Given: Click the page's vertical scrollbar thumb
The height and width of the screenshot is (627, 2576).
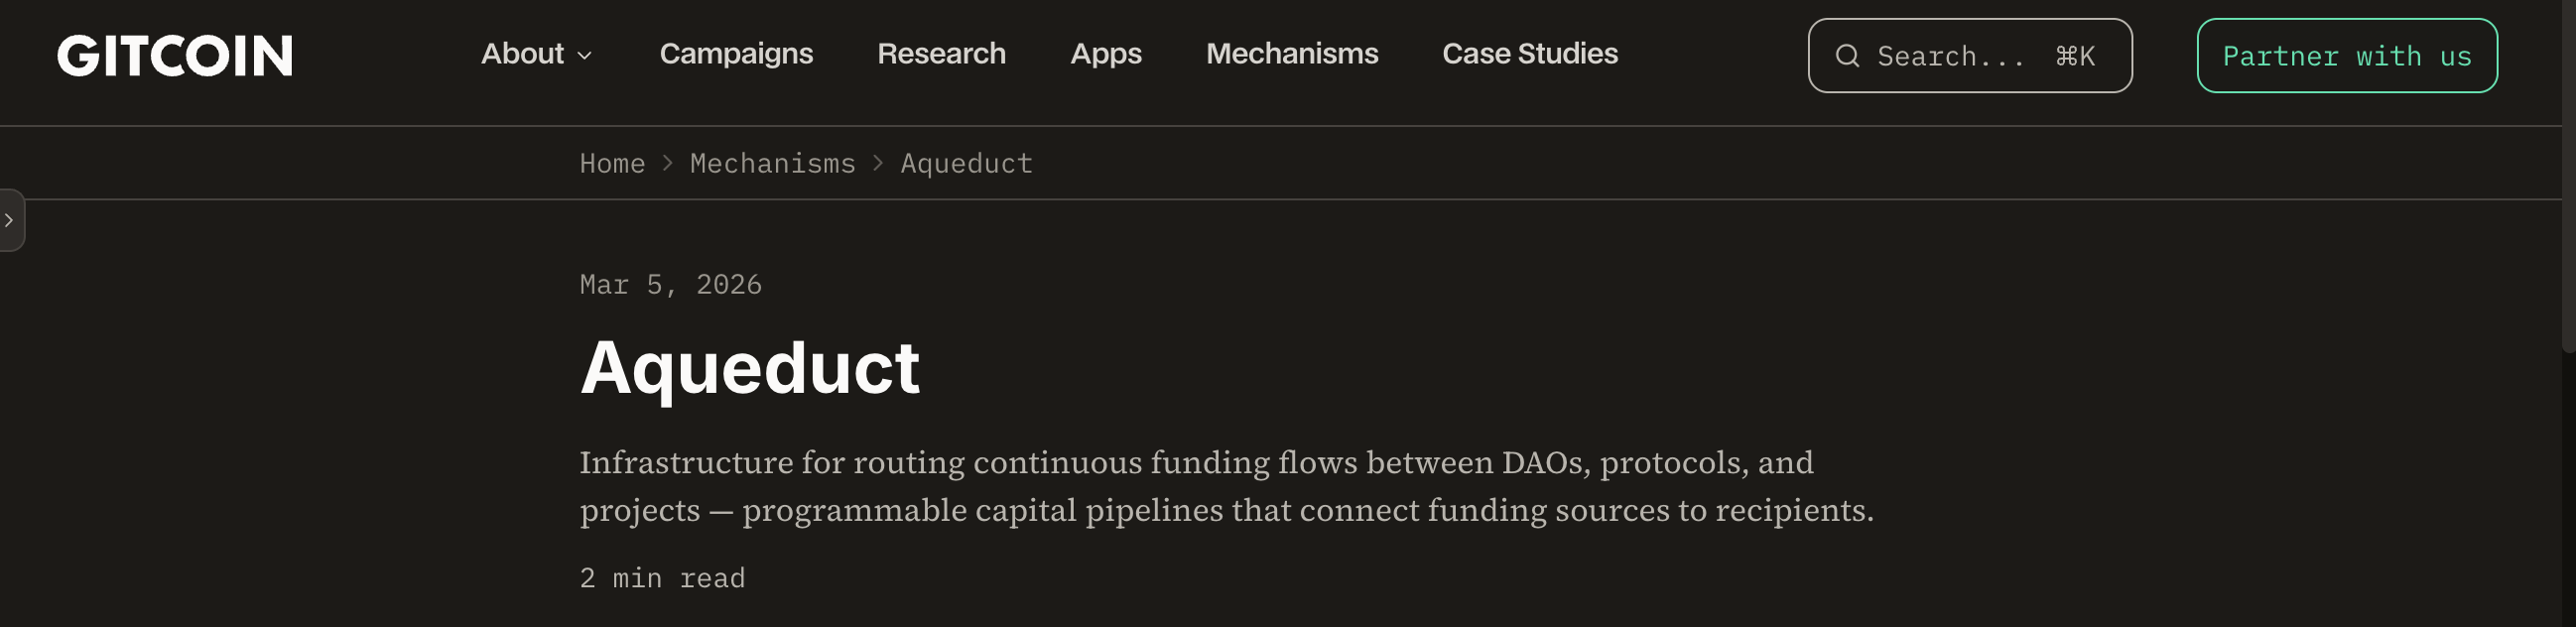Looking at the screenshot, I should click(2569, 176).
